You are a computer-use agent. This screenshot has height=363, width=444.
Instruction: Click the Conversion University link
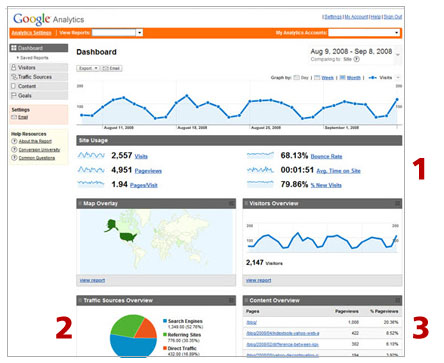[39, 149]
